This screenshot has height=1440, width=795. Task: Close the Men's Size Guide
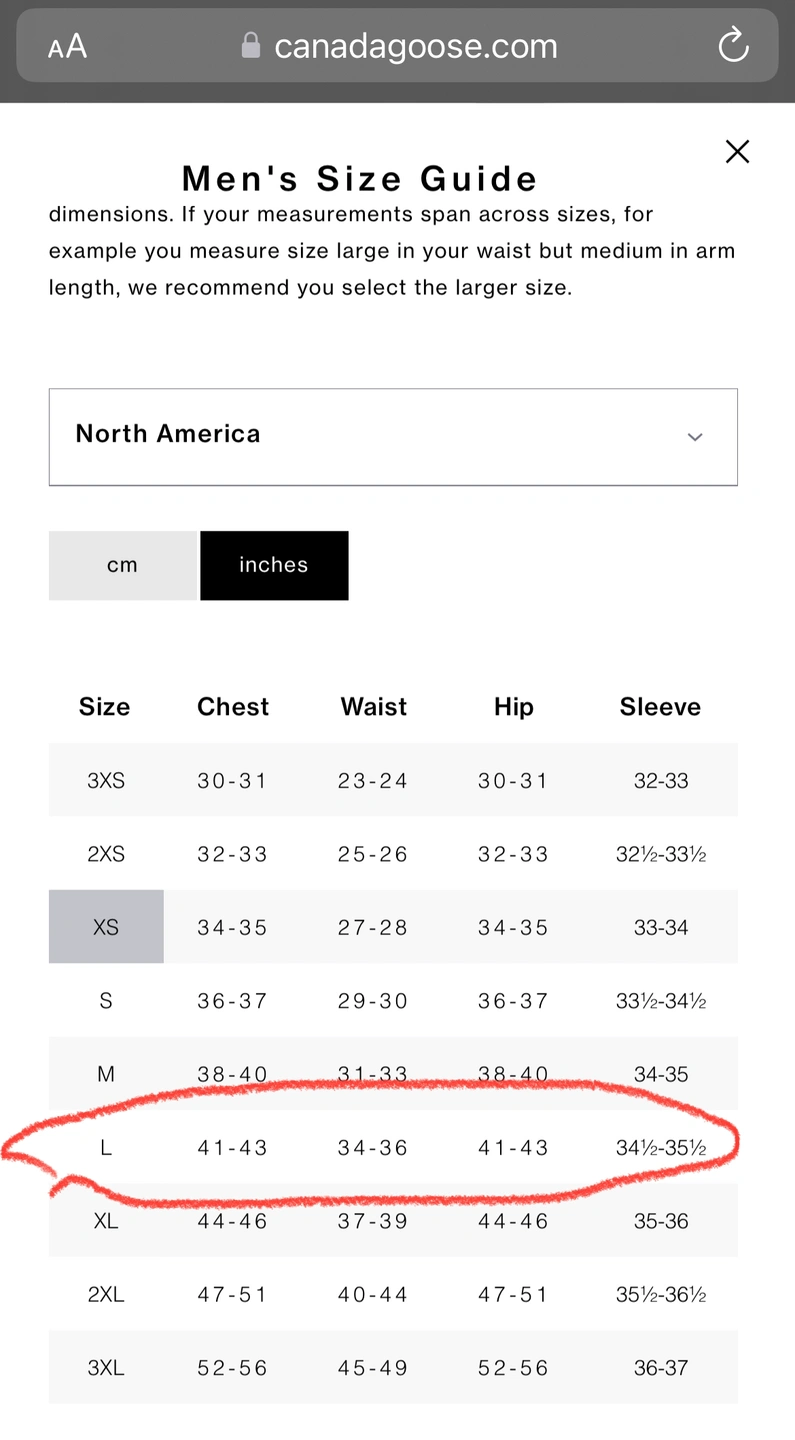pos(737,151)
